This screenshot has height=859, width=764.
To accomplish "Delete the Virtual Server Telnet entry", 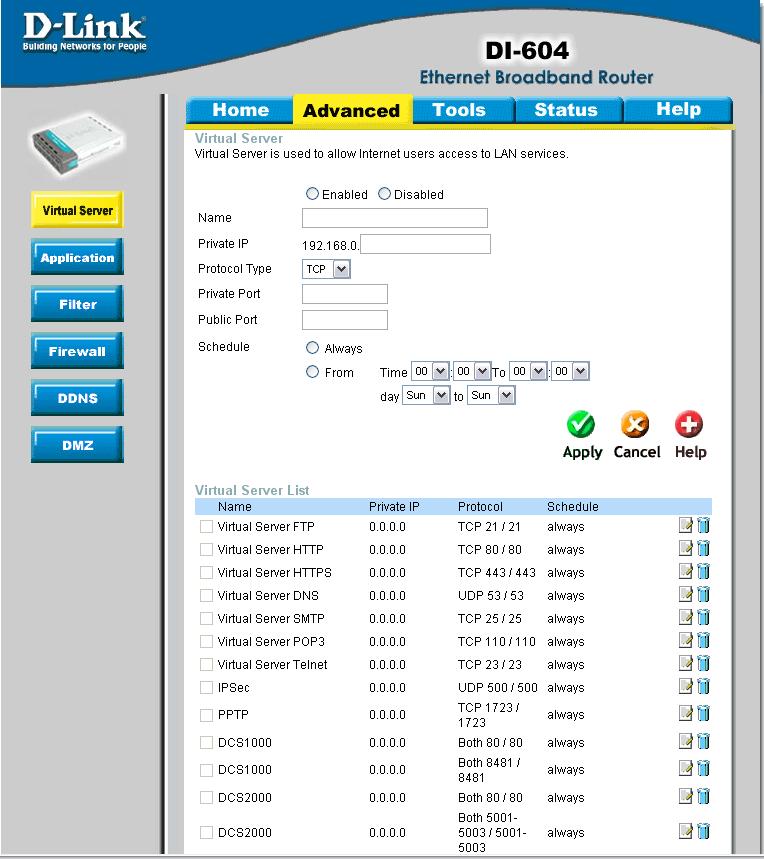I will [x=703, y=663].
